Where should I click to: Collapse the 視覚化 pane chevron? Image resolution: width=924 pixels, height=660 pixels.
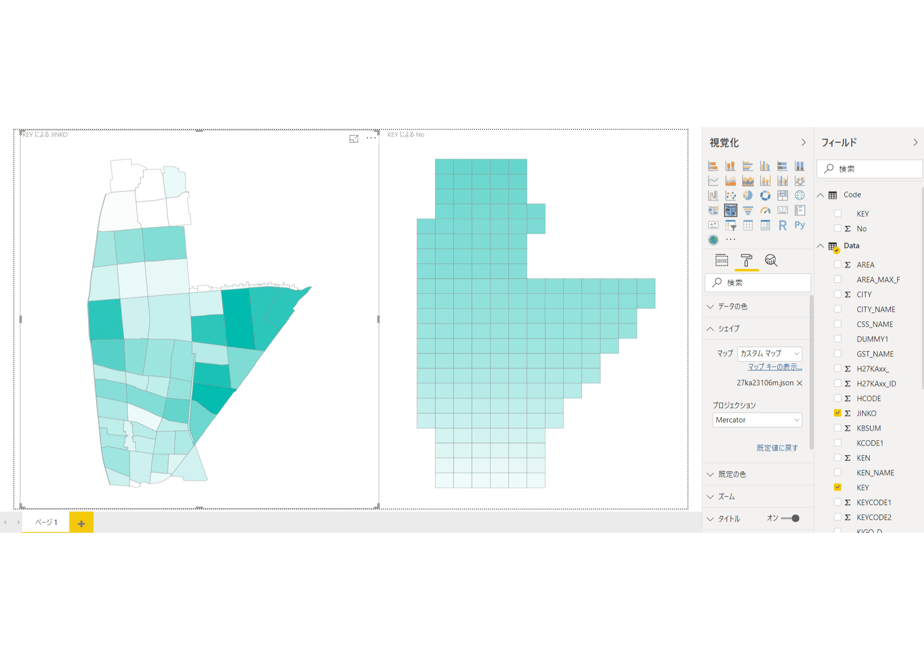click(803, 143)
